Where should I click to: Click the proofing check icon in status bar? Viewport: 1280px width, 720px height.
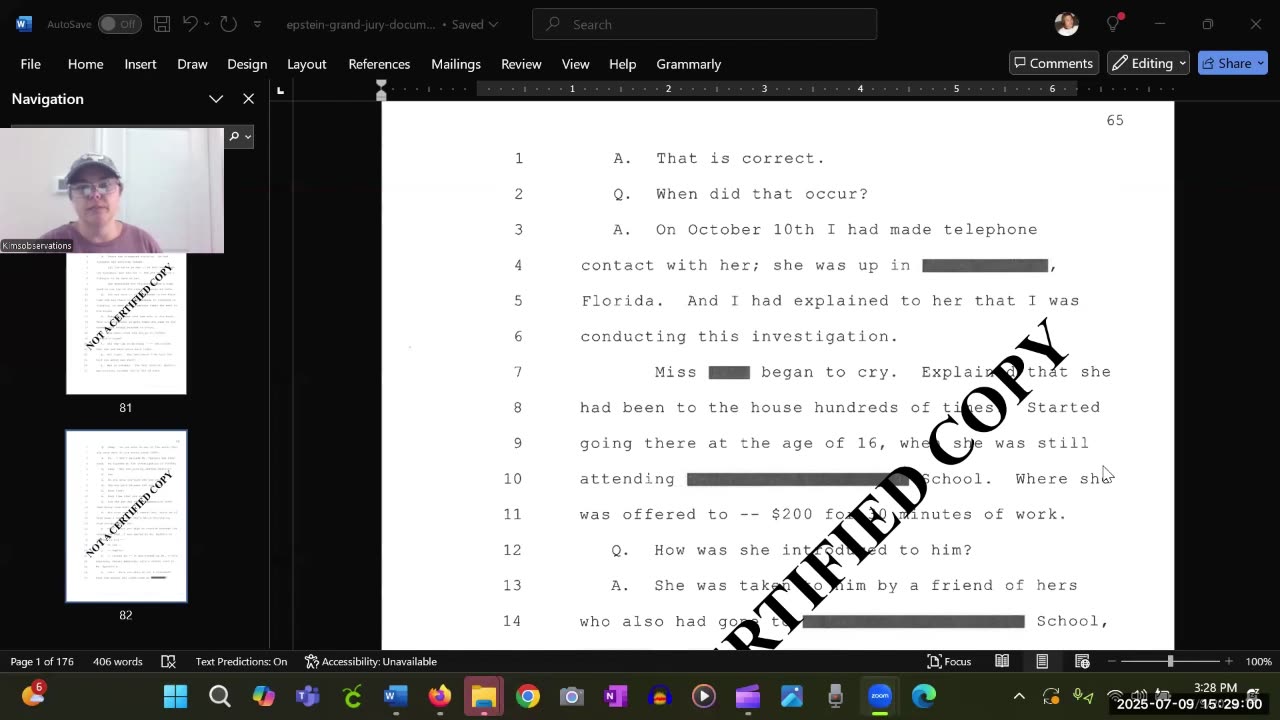point(168,661)
